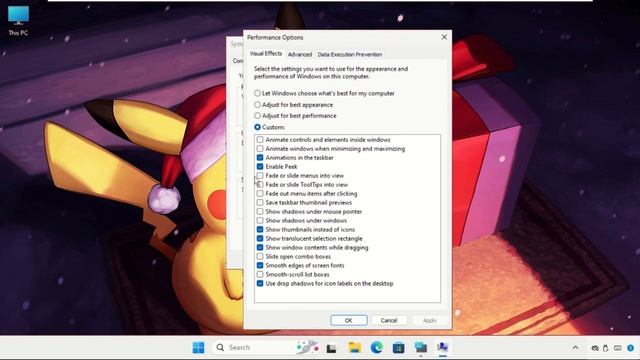Open the Windows Start menu

(198, 347)
